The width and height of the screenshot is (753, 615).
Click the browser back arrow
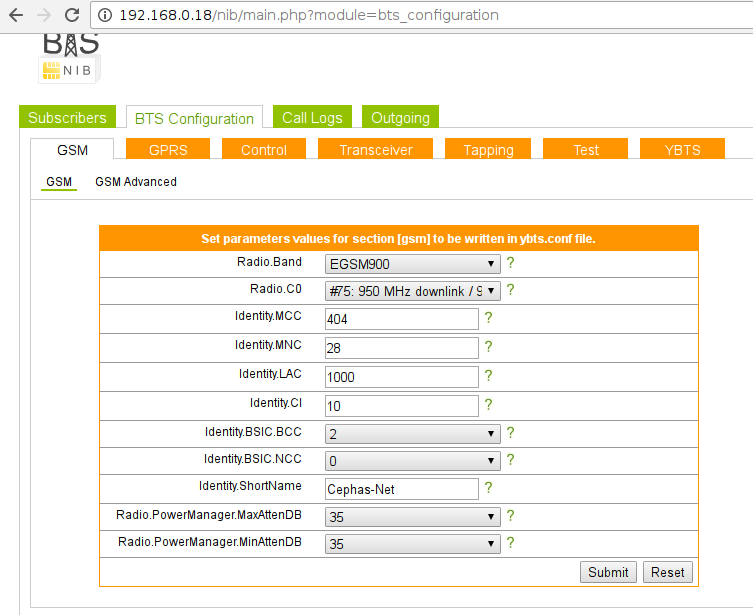coord(16,15)
